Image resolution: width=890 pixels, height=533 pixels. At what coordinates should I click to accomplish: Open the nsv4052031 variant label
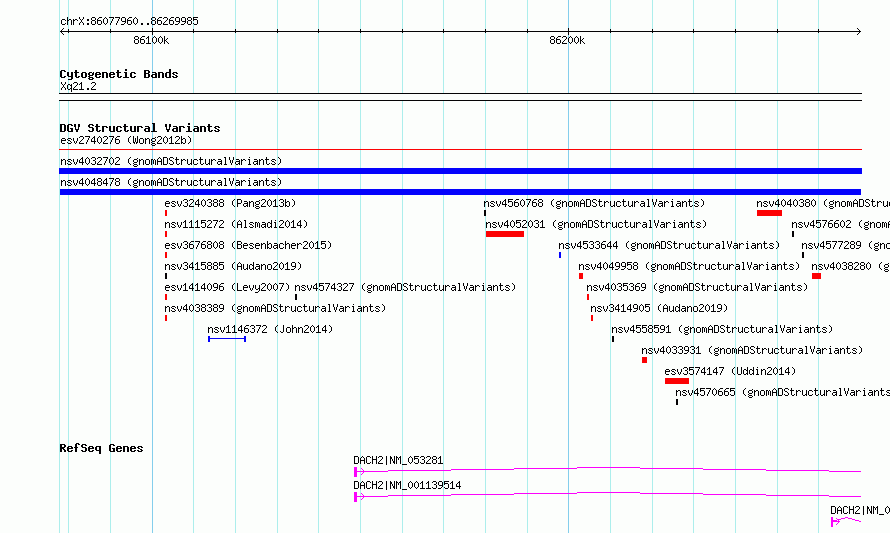pos(596,224)
